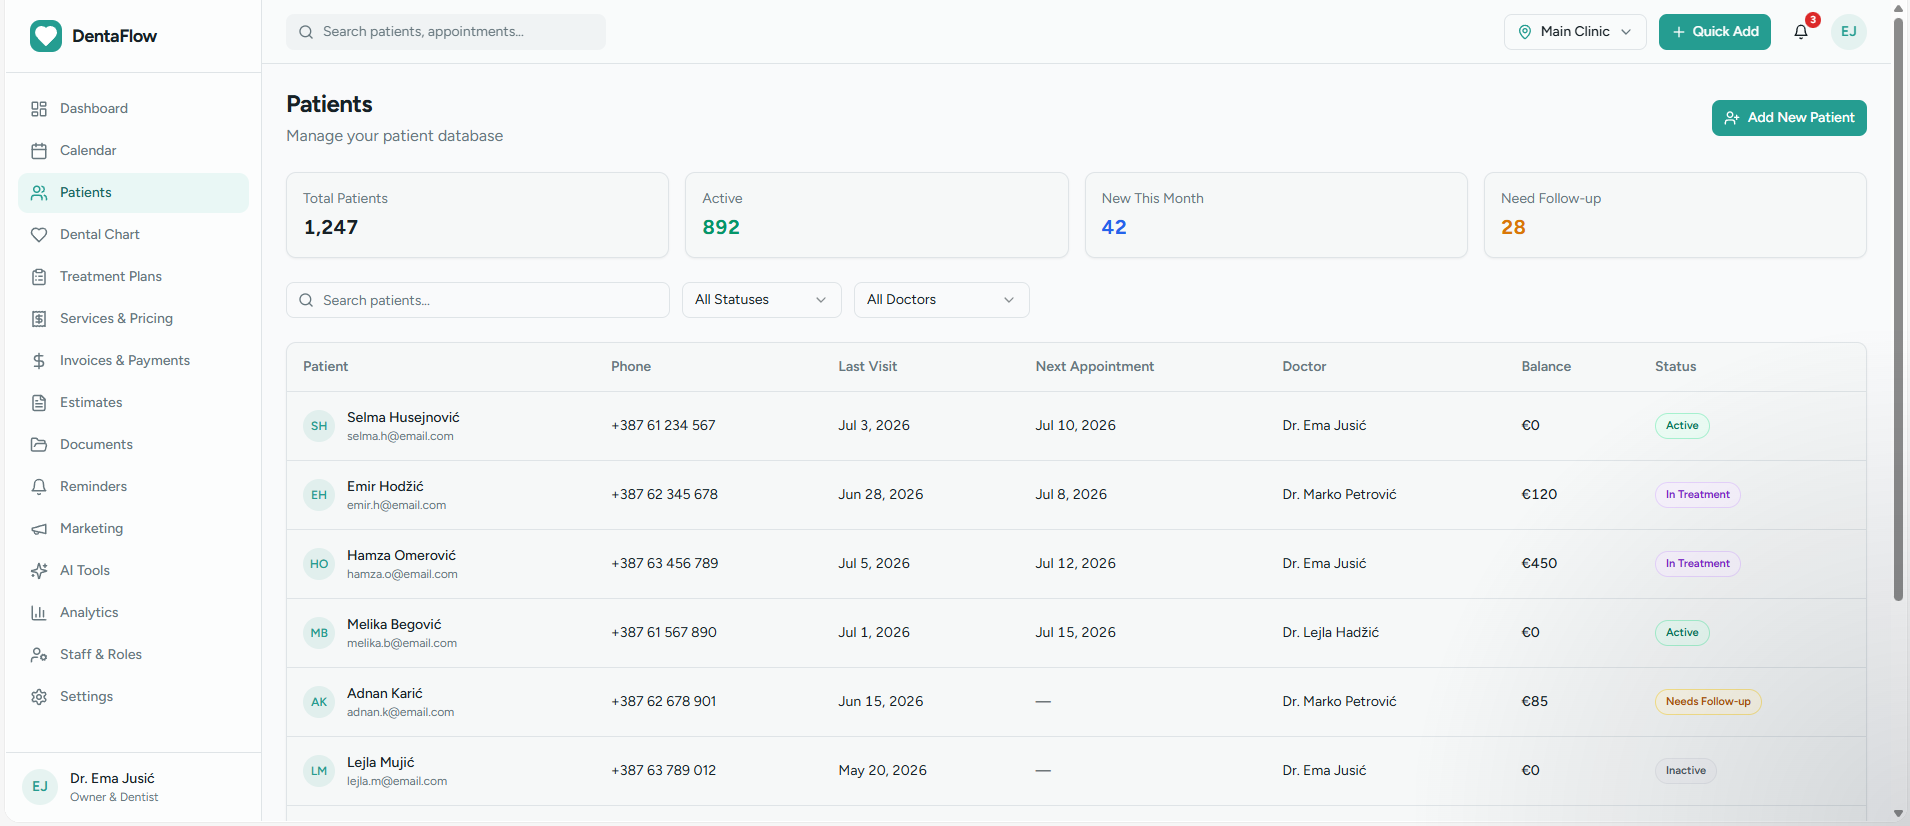Open Analytics menu item

[133, 613]
